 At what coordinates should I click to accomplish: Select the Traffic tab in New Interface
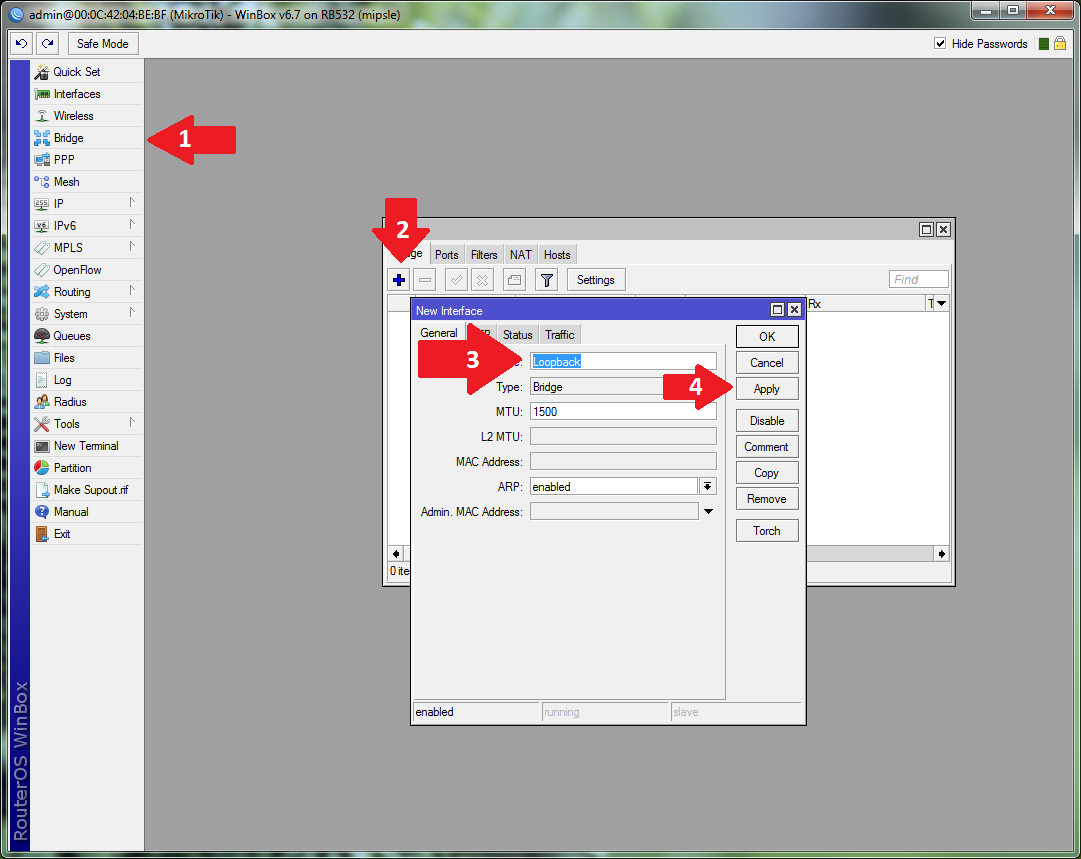pos(560,334)
